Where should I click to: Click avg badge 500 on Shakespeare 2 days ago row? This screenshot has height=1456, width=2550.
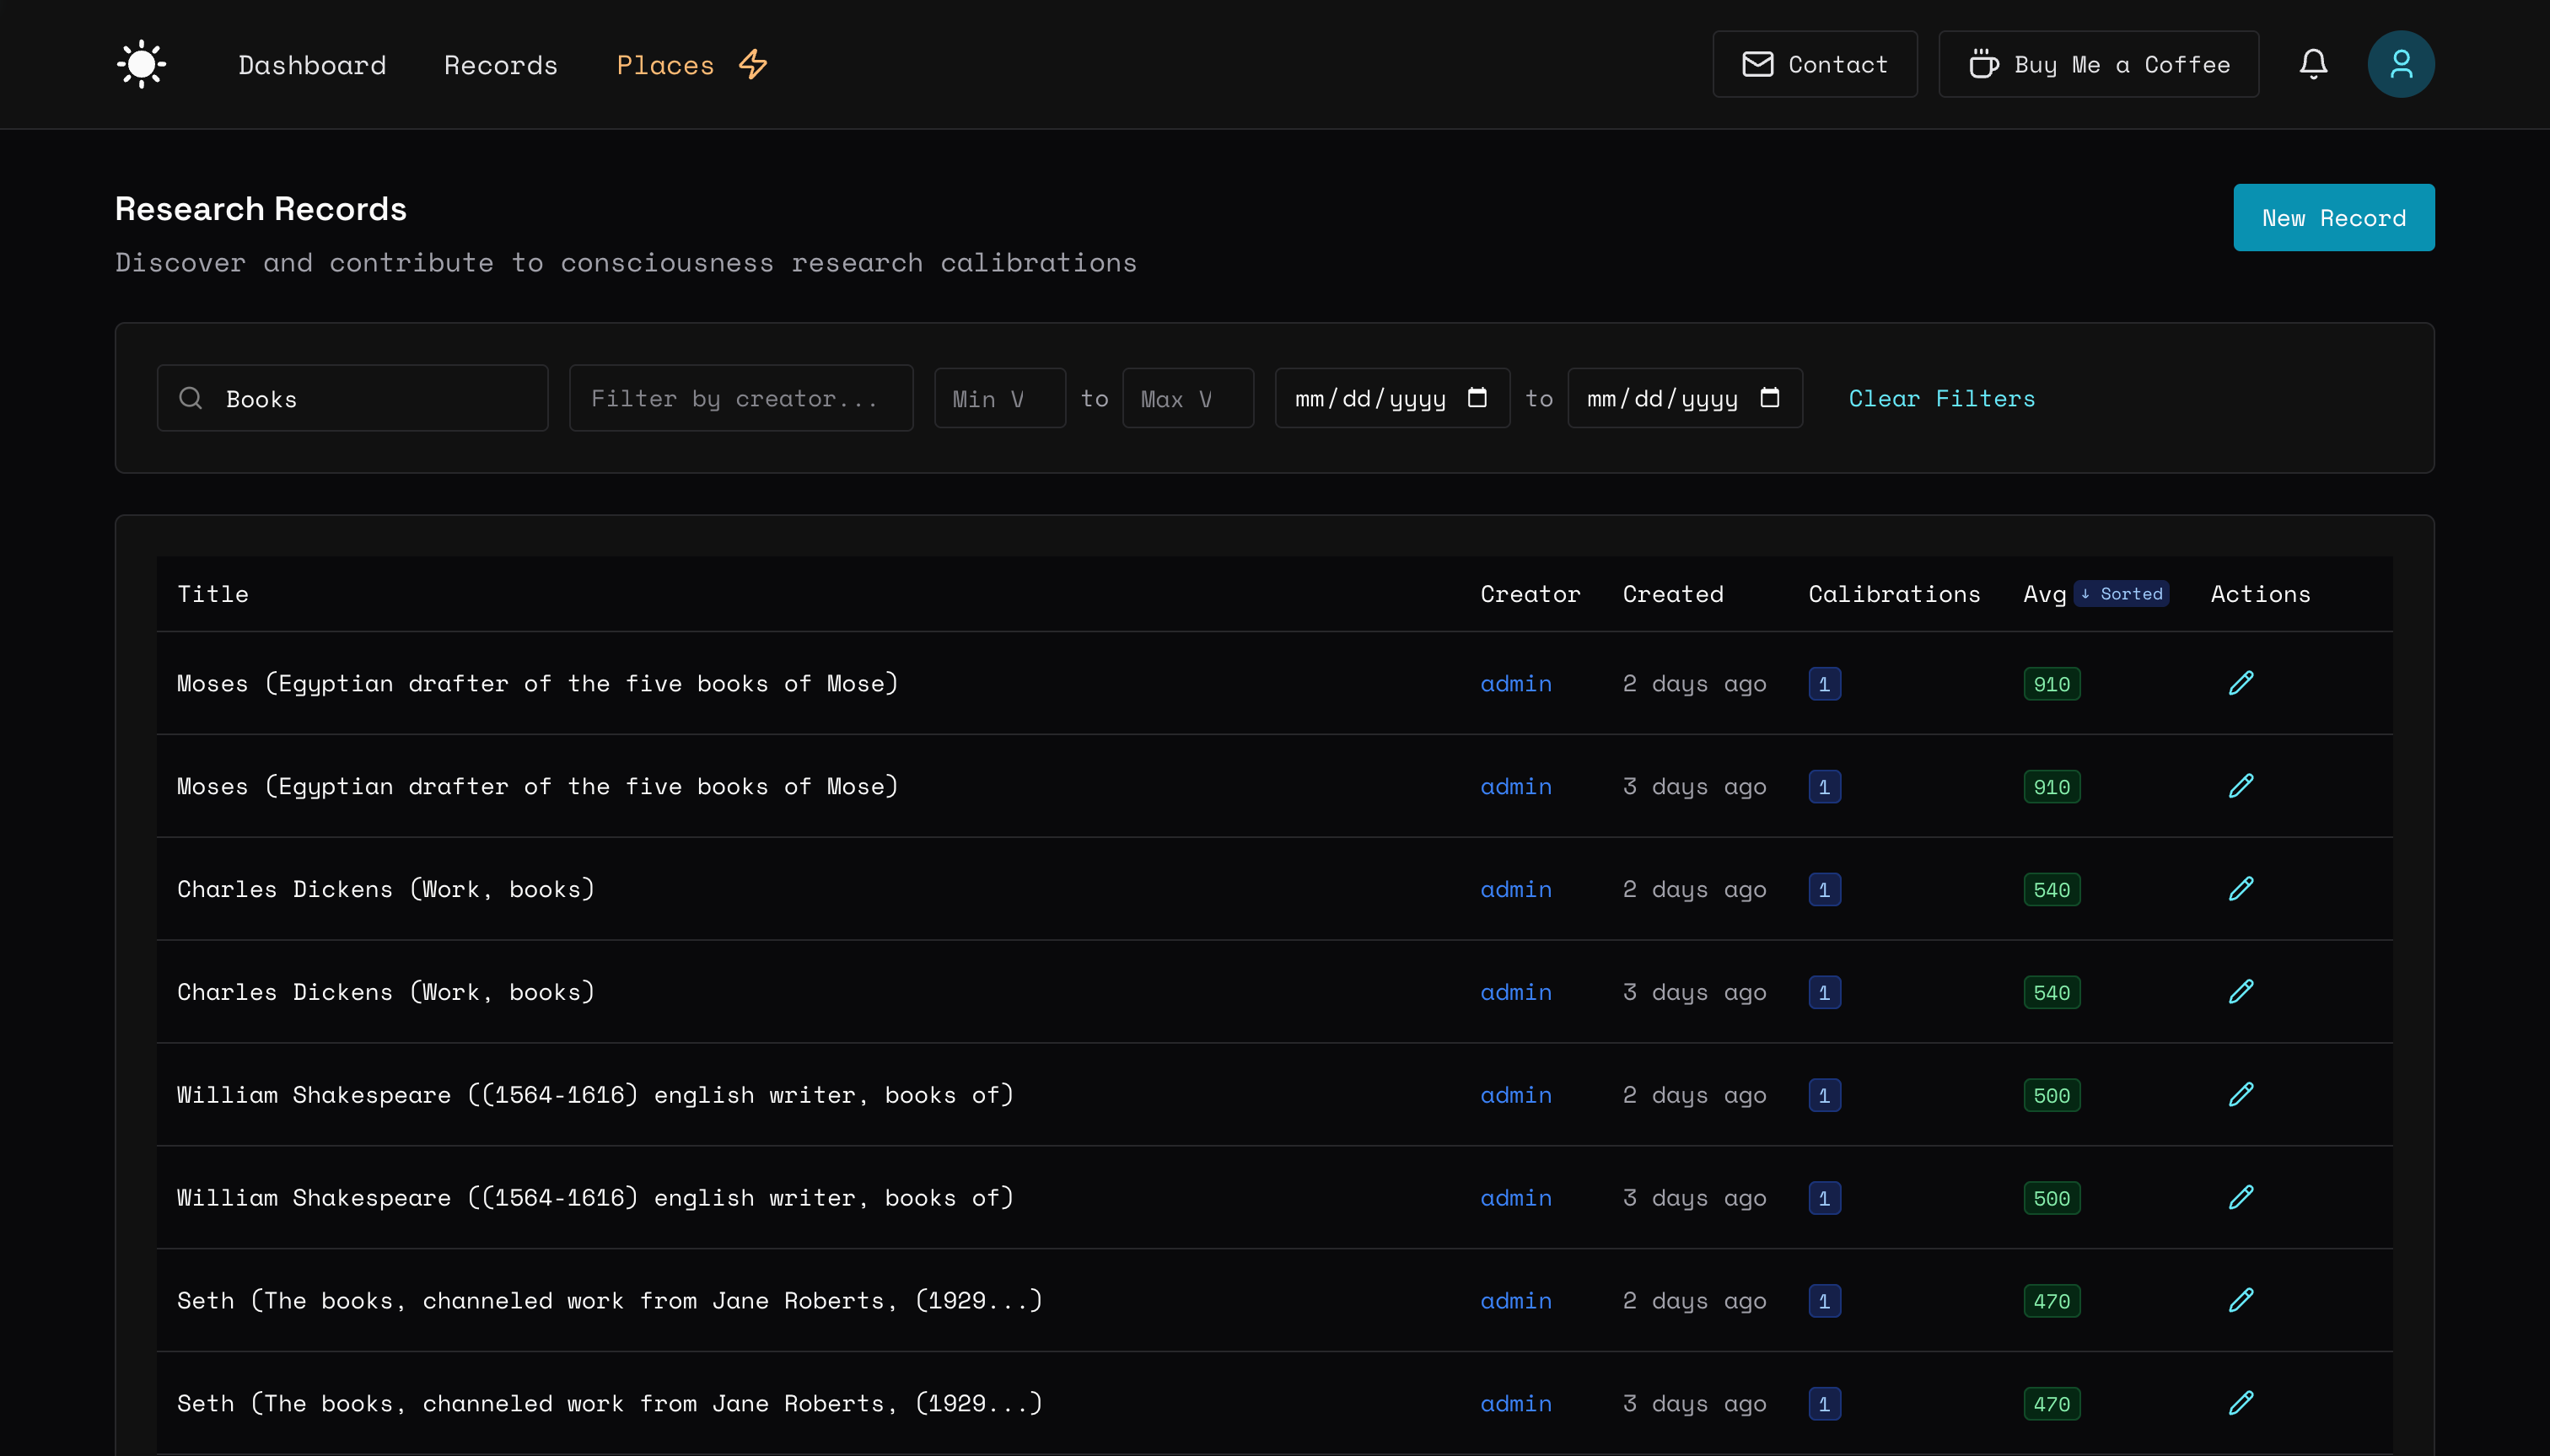click(2051, 1096)
